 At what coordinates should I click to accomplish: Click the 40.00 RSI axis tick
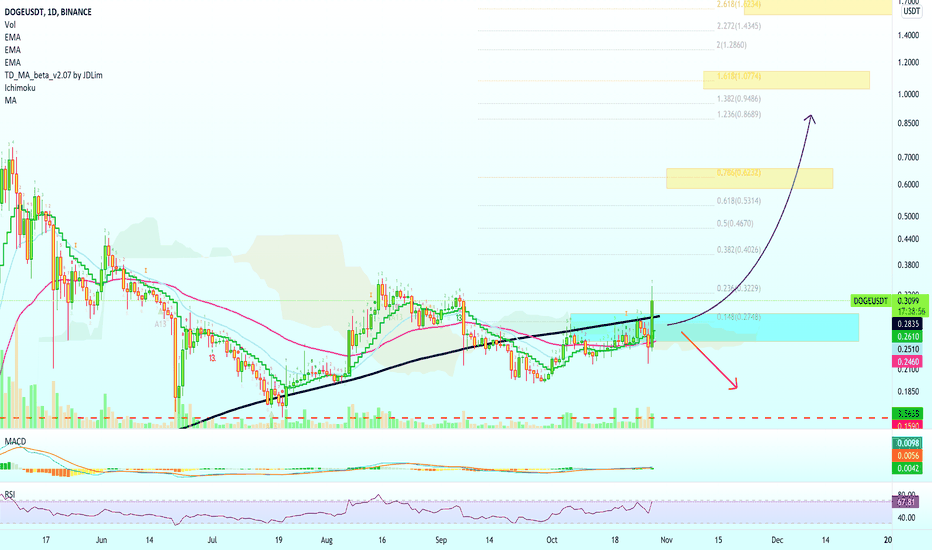pos(906,518)
